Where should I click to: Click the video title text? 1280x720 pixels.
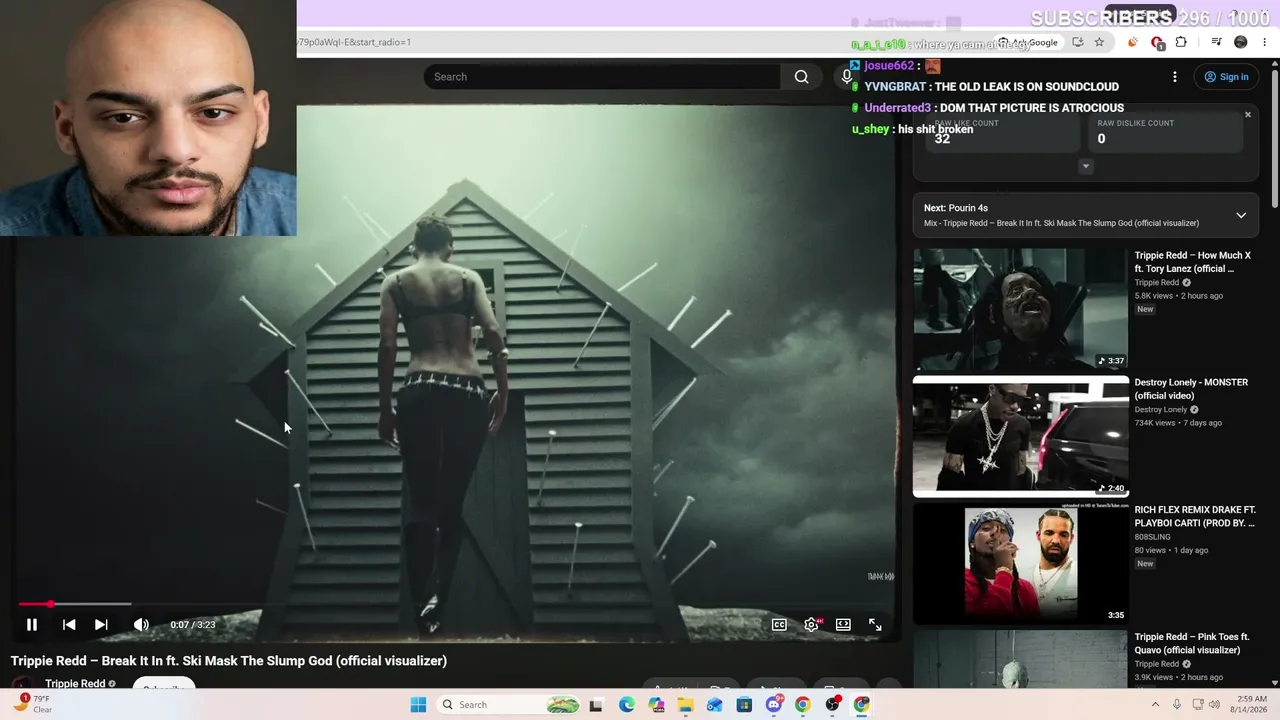point(229,661)
